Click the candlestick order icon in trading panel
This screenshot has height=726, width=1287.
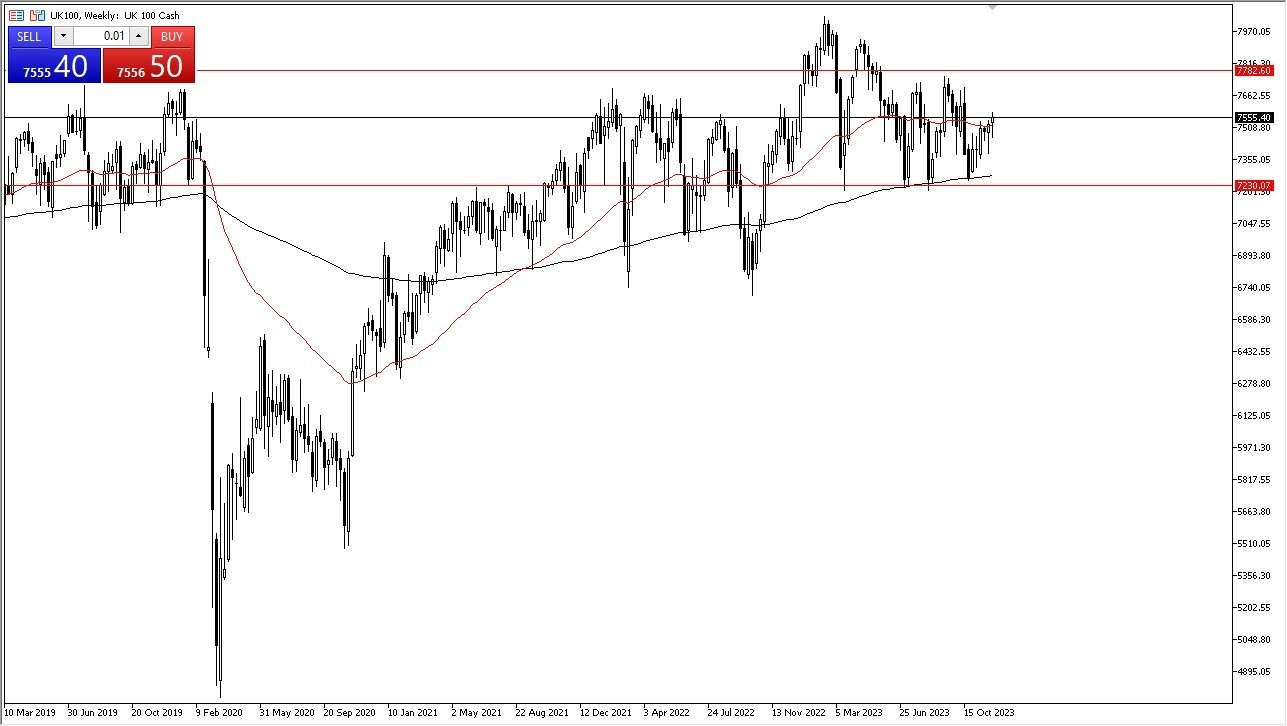pyautogui.click(x=35, y=15)
